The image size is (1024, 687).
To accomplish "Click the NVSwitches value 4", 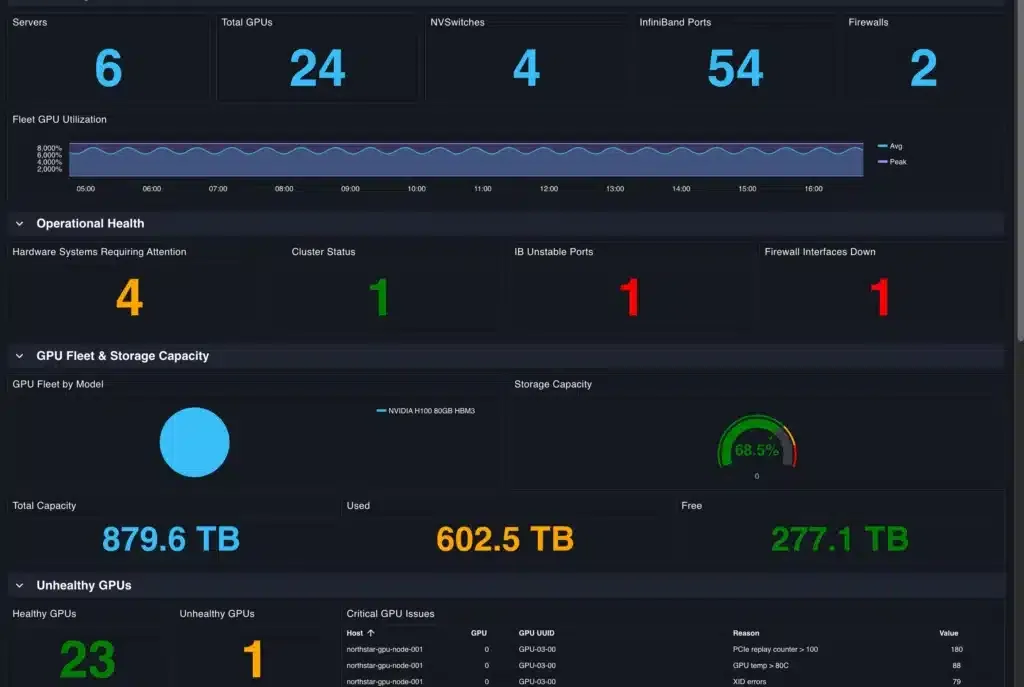I will click(x=526, y=68).
